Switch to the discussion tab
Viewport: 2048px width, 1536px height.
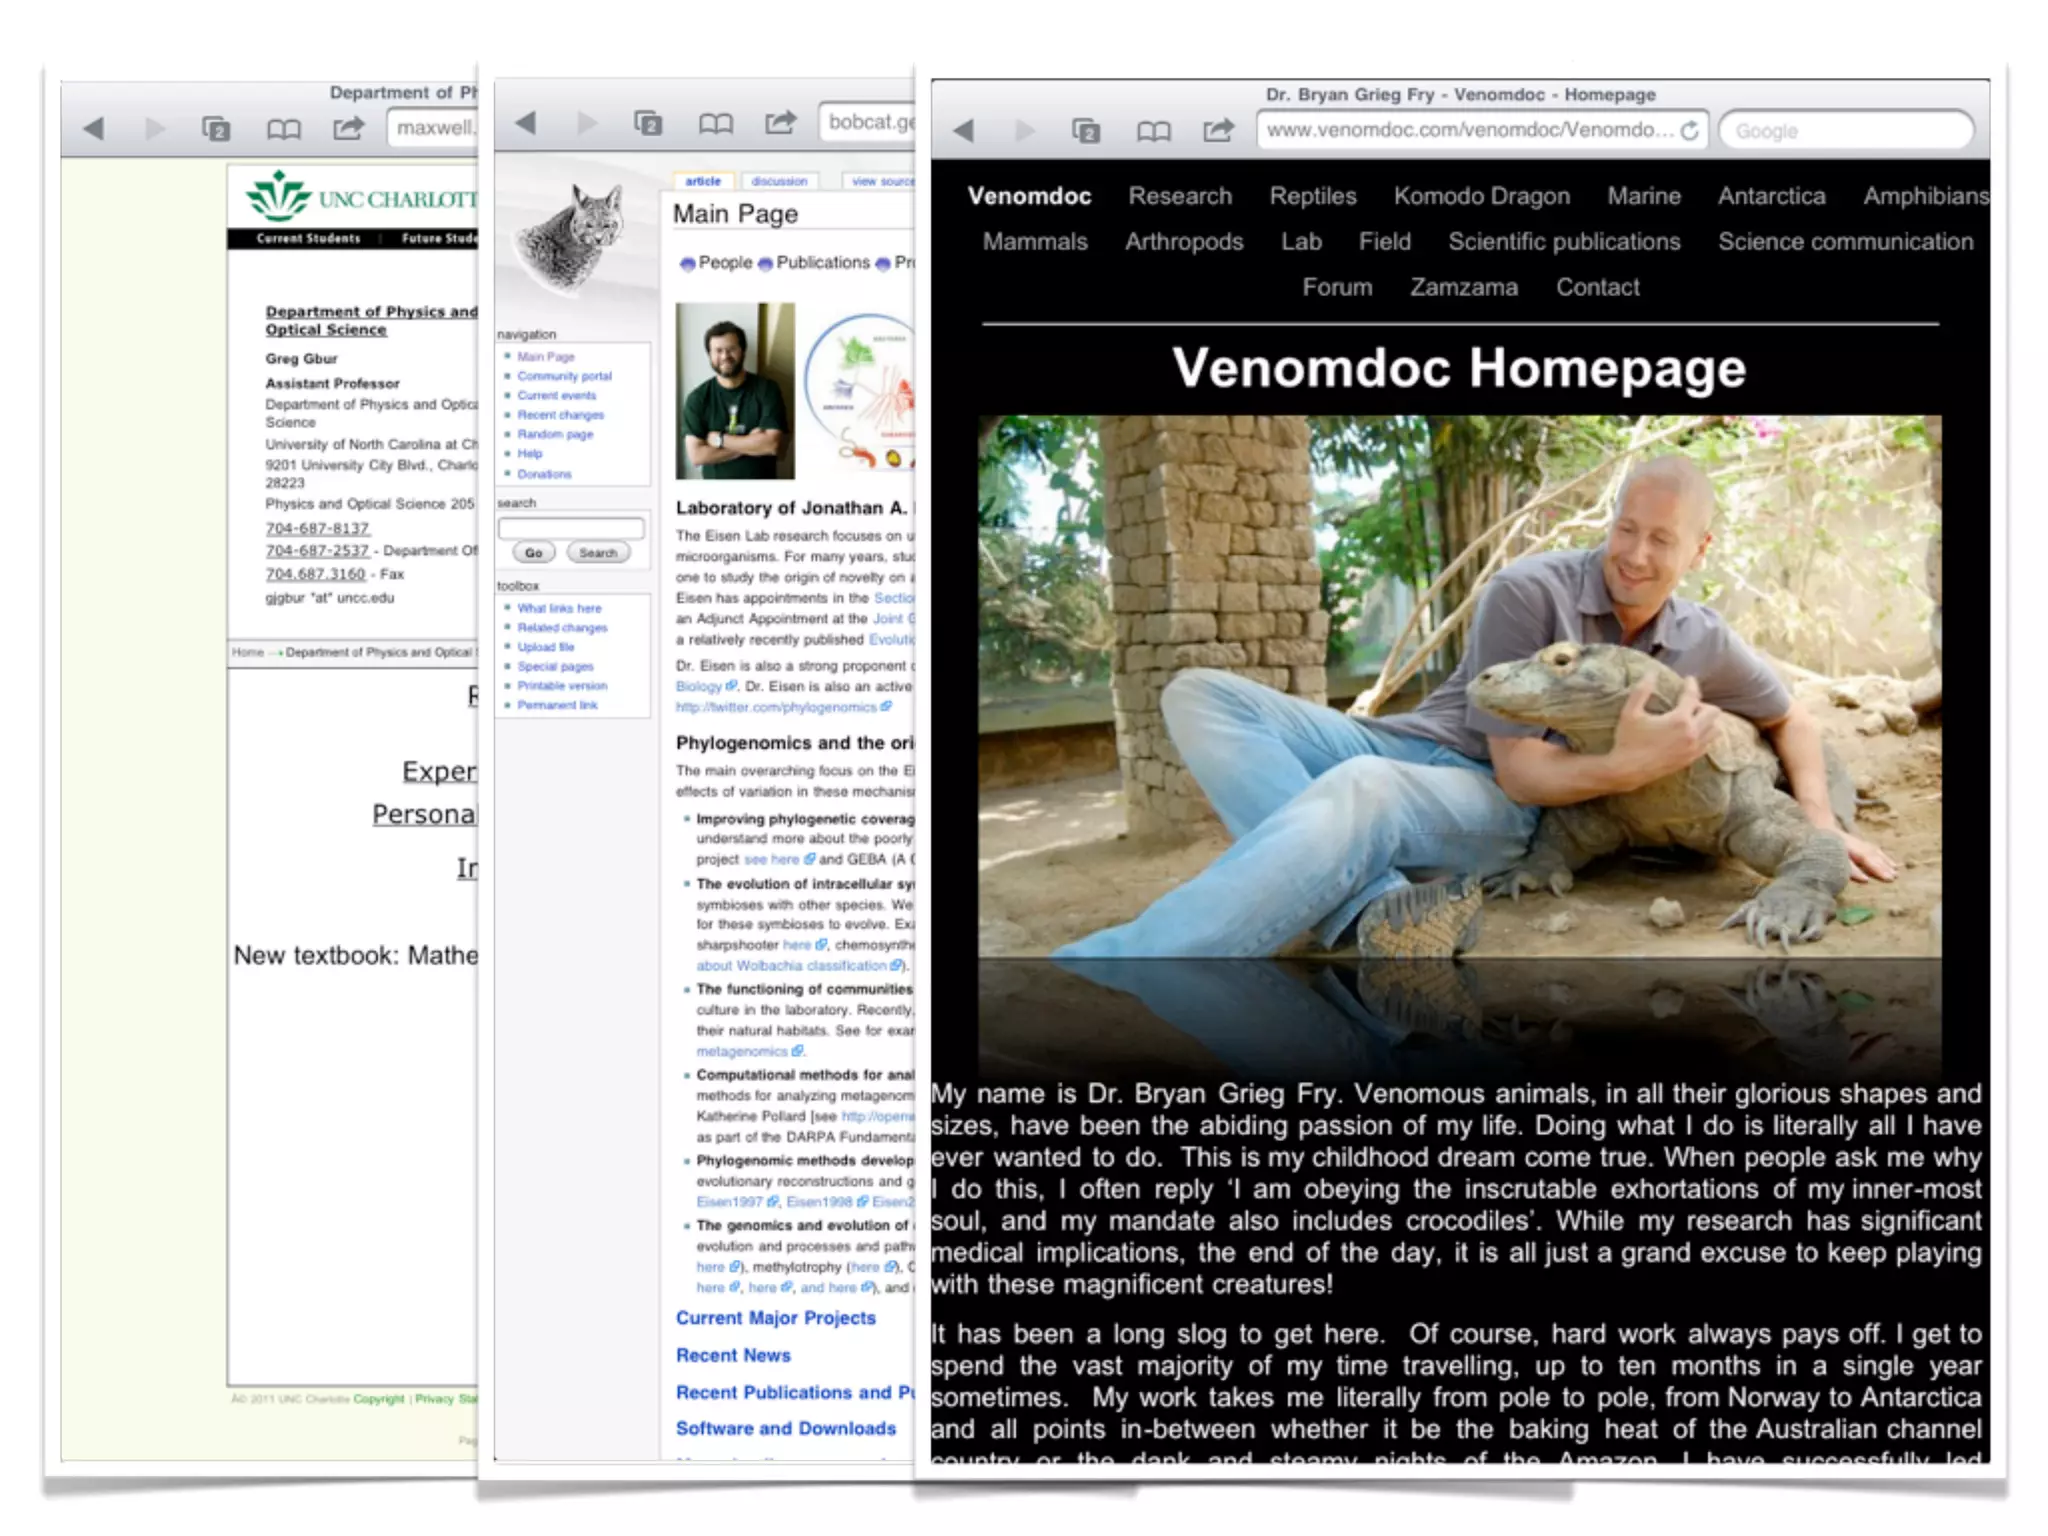tap(779, 182)
